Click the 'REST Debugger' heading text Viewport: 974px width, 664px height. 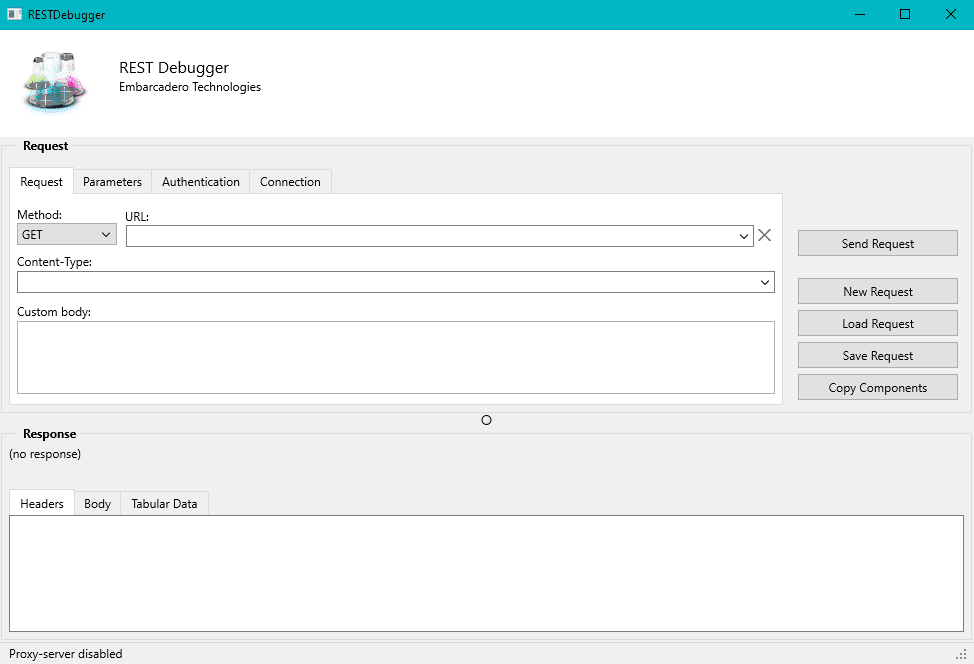click(174, 67)
